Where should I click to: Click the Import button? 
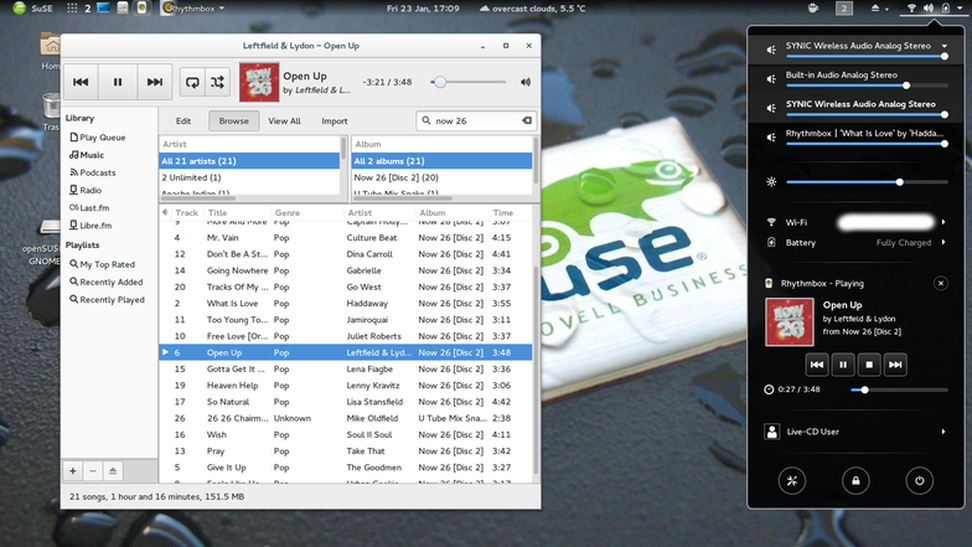tap(334, 121)
